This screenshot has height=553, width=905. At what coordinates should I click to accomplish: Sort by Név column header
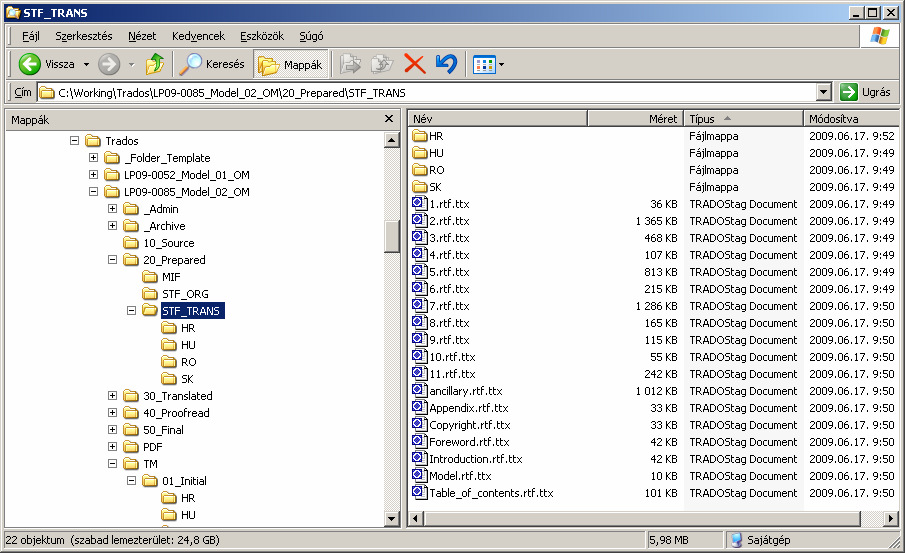pyautogui.click(x=498, y=118)
